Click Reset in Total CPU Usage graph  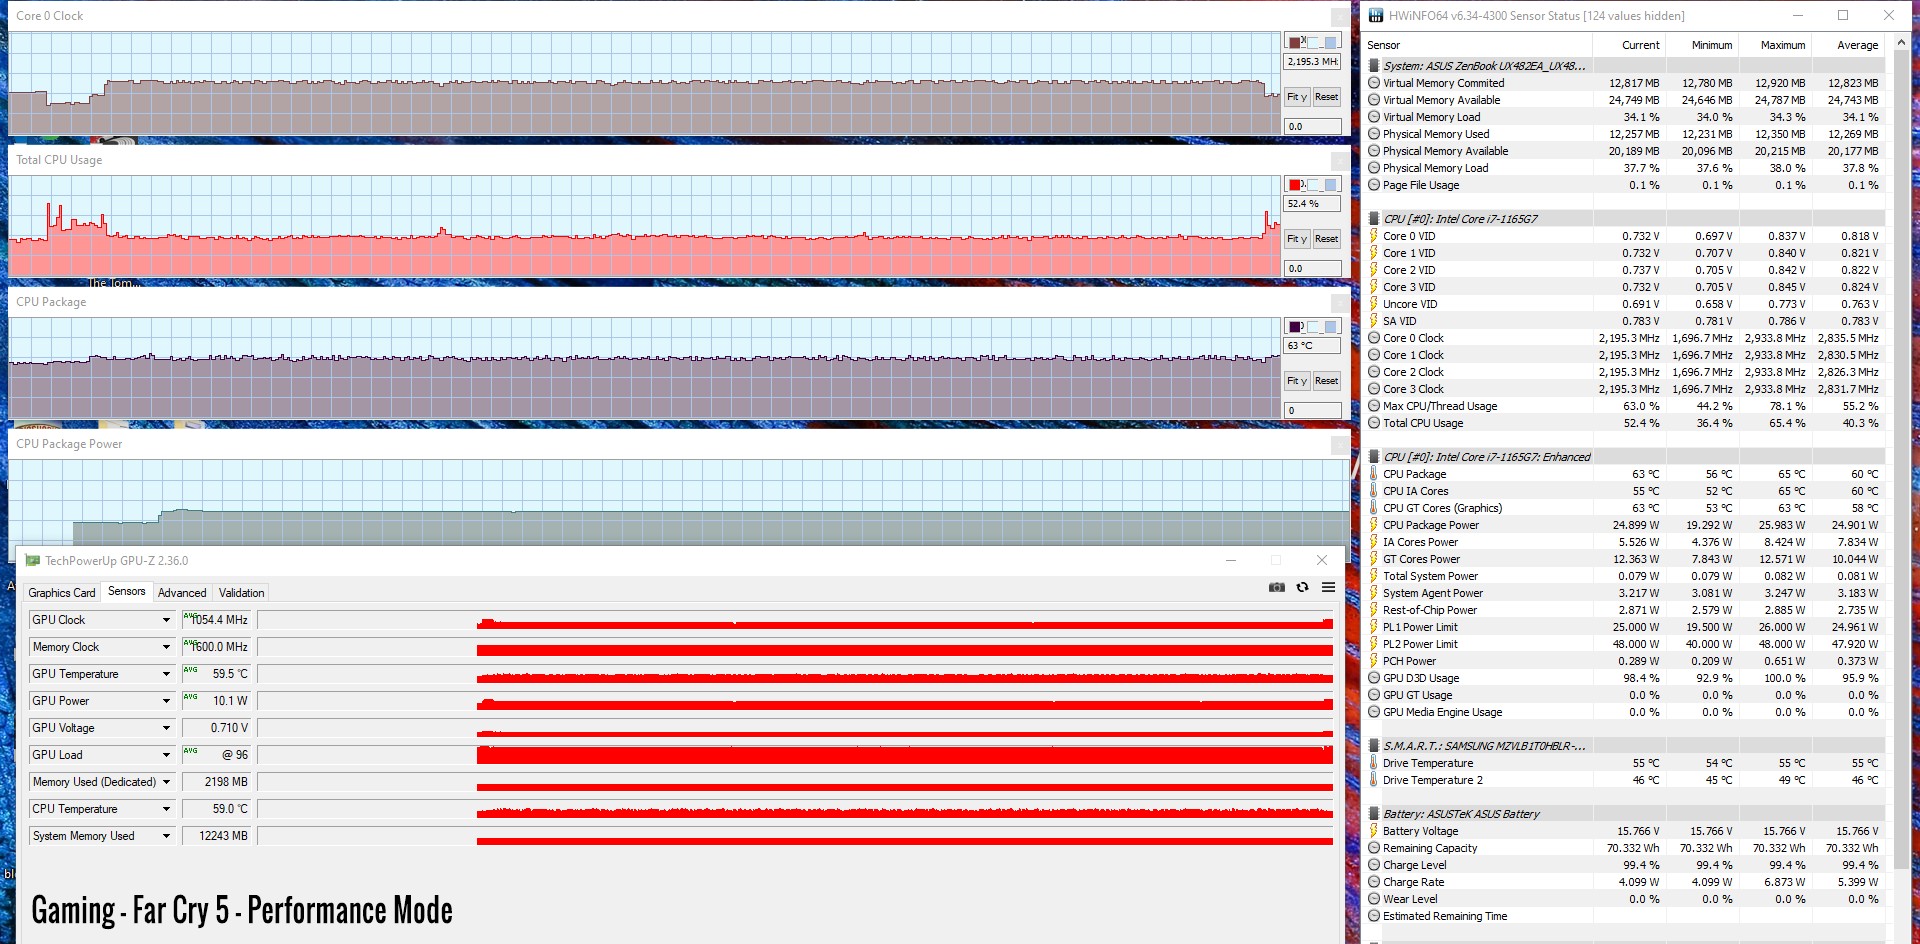point(1327,239)
